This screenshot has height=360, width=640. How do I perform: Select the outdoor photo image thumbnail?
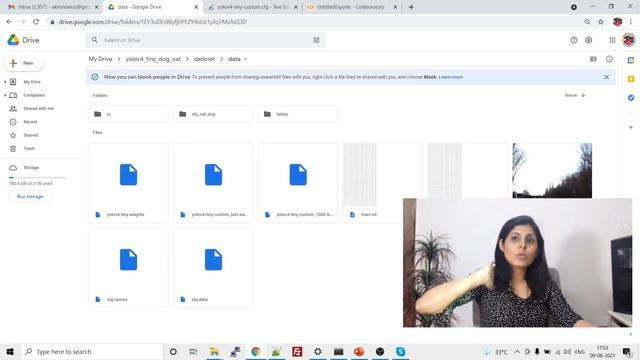tap(552, 170)
